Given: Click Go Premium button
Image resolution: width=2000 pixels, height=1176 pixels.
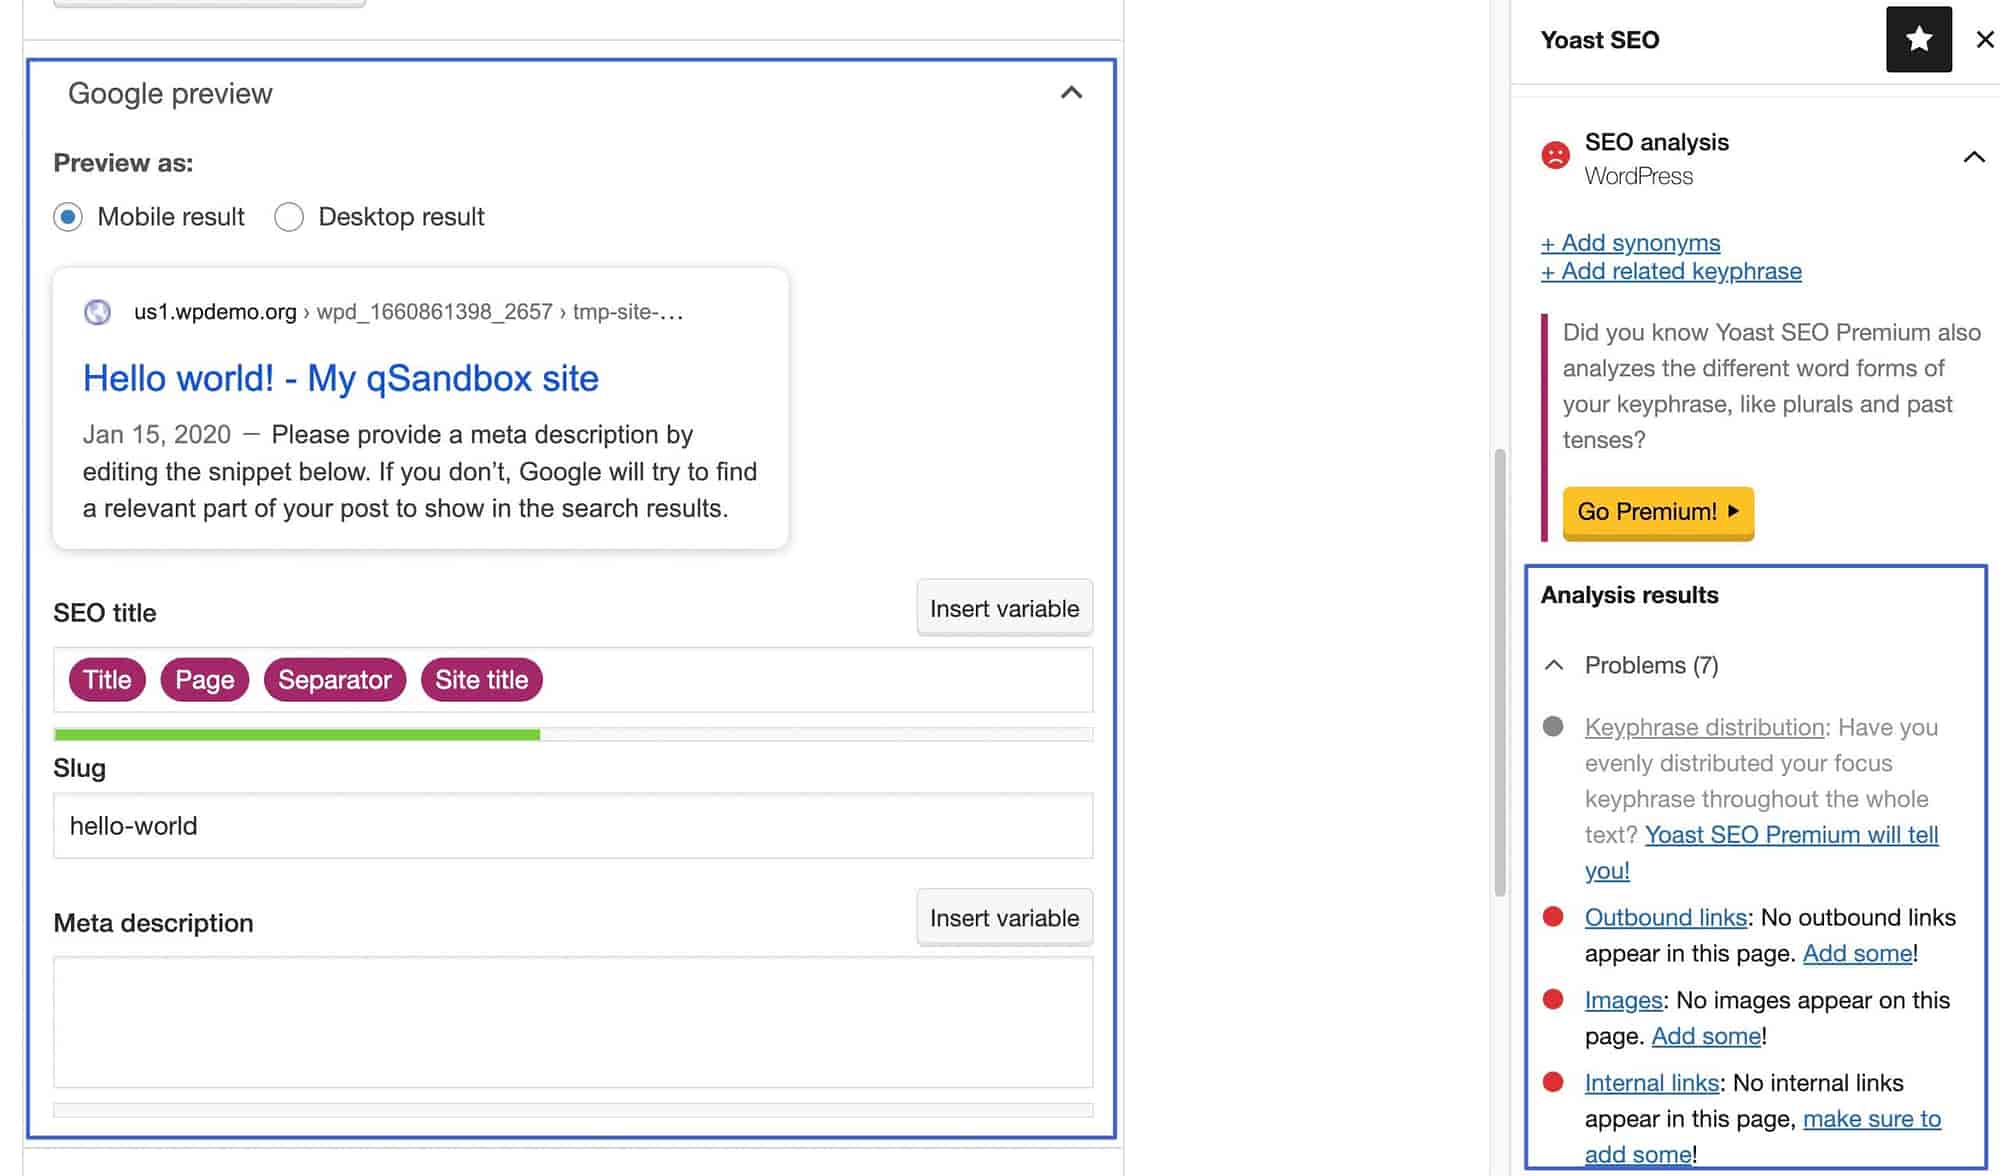Looking at the screenshot, I should pos(1659,510).
